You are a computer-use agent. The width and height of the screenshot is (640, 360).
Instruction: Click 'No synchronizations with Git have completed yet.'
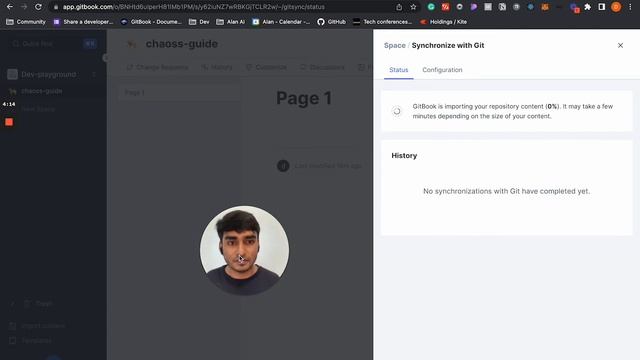point(507,191)
